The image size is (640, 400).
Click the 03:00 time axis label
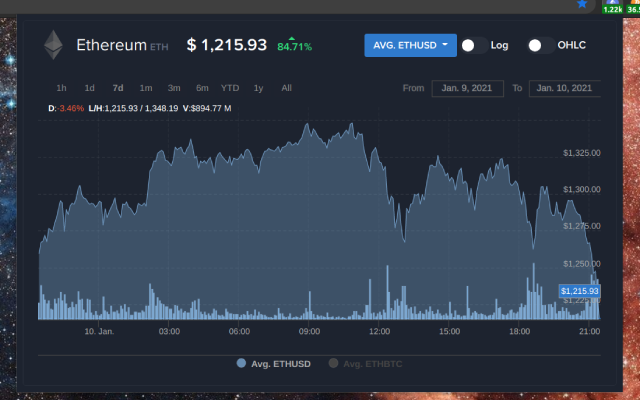coord(169,331)
